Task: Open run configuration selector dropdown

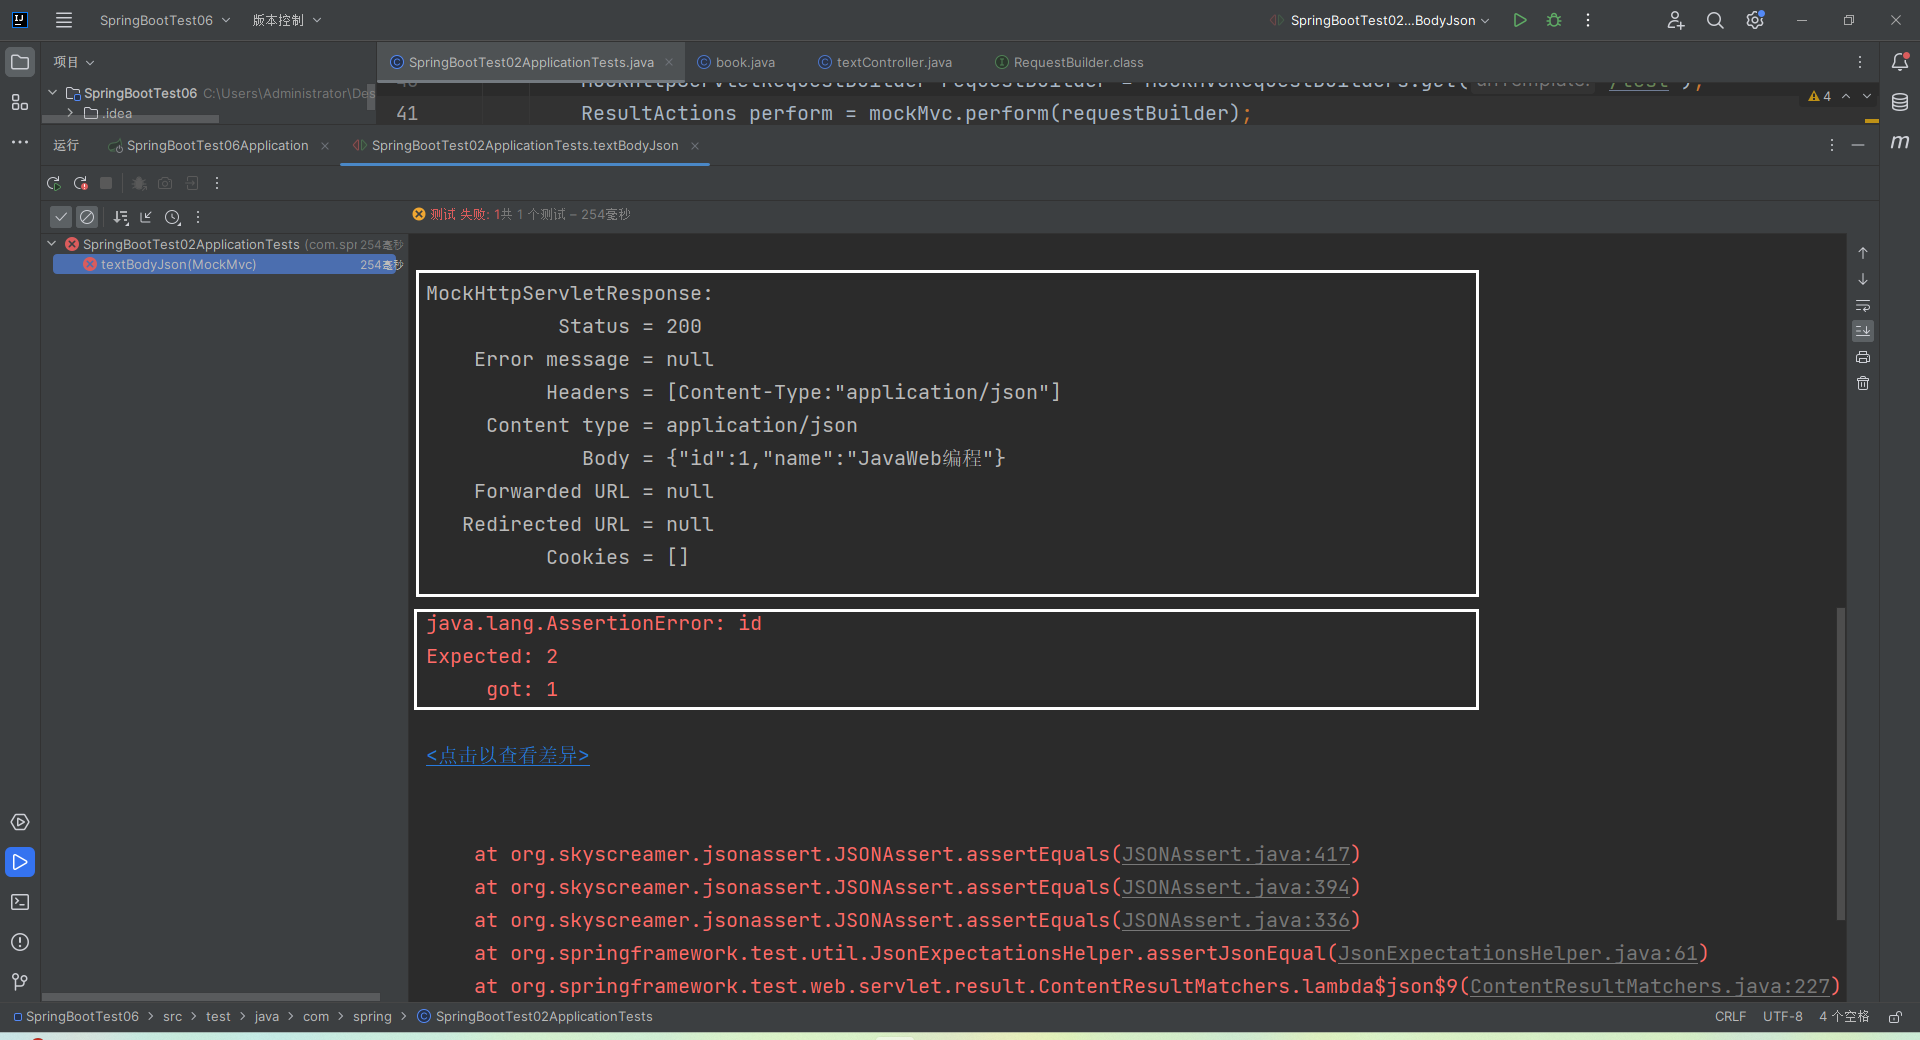Action: pyautogui.click(x=1380, y=20)
